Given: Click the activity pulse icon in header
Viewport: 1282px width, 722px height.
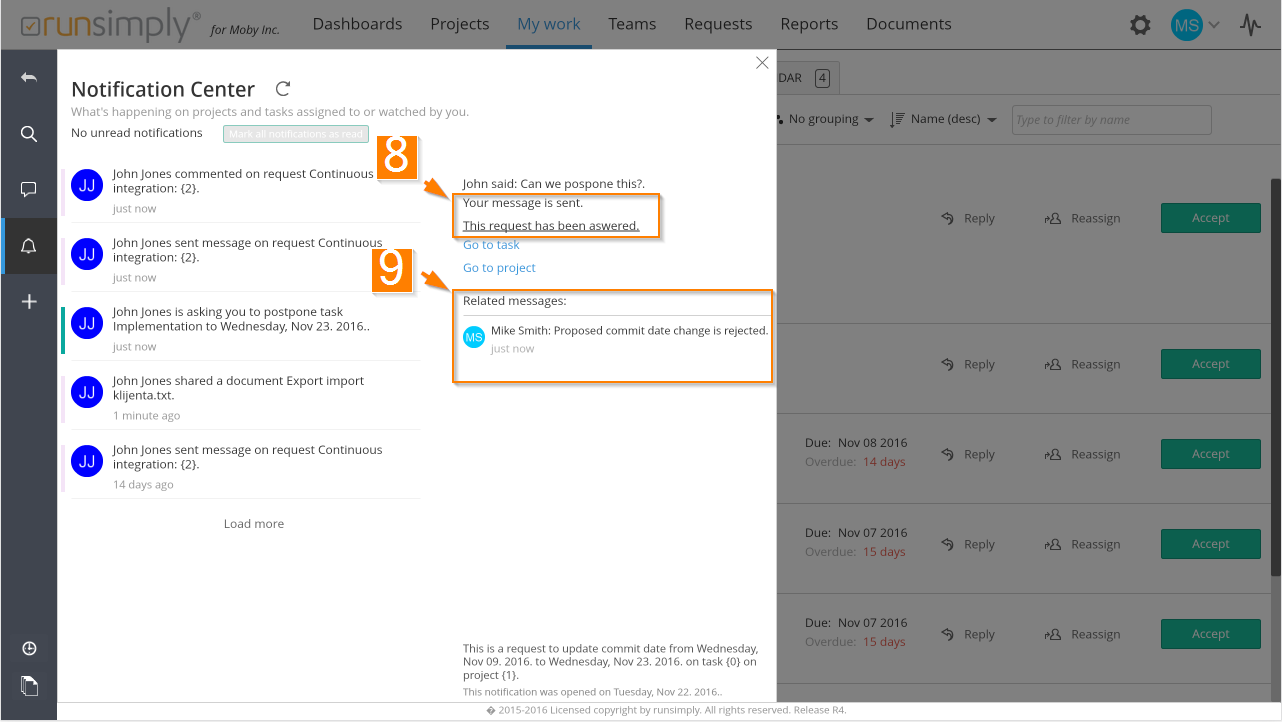Looking at the screenshot, I should tap(1250, 25).
